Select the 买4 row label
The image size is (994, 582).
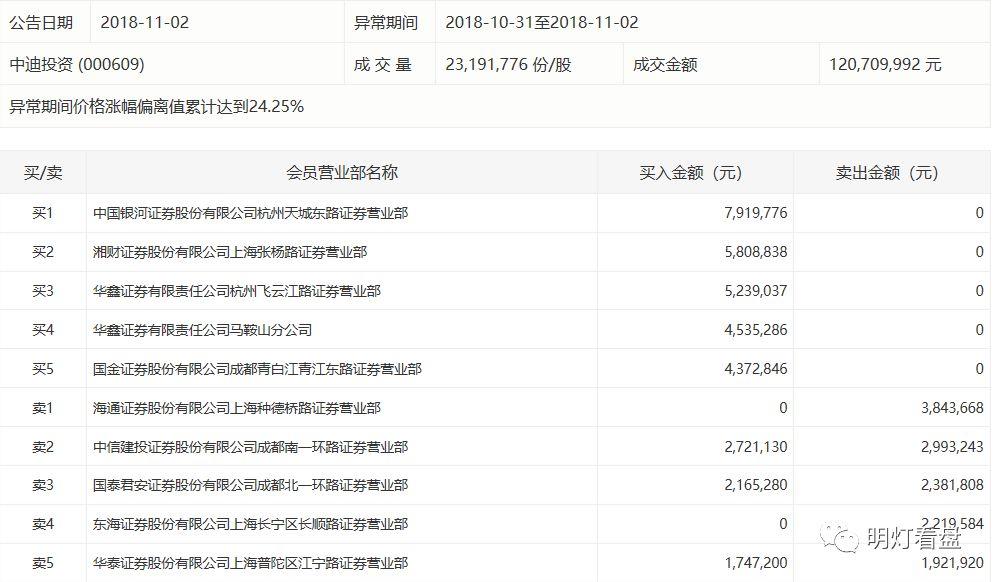tap(42, 330)
